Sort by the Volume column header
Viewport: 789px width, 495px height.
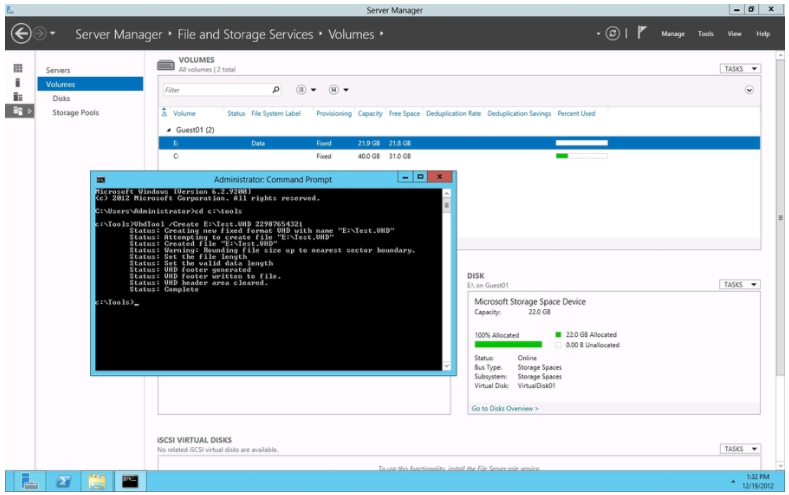[184, 114]
